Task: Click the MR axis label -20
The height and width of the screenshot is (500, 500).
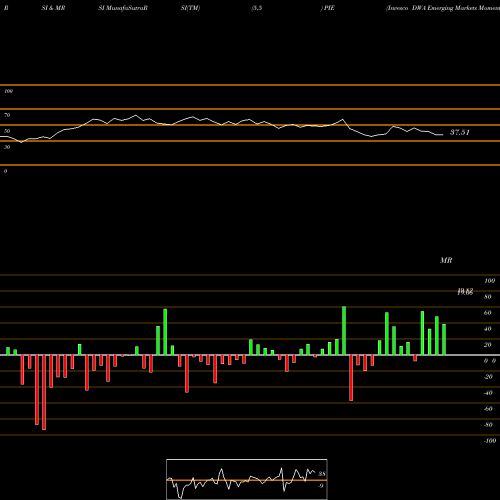Action: (x=488, y=377)
